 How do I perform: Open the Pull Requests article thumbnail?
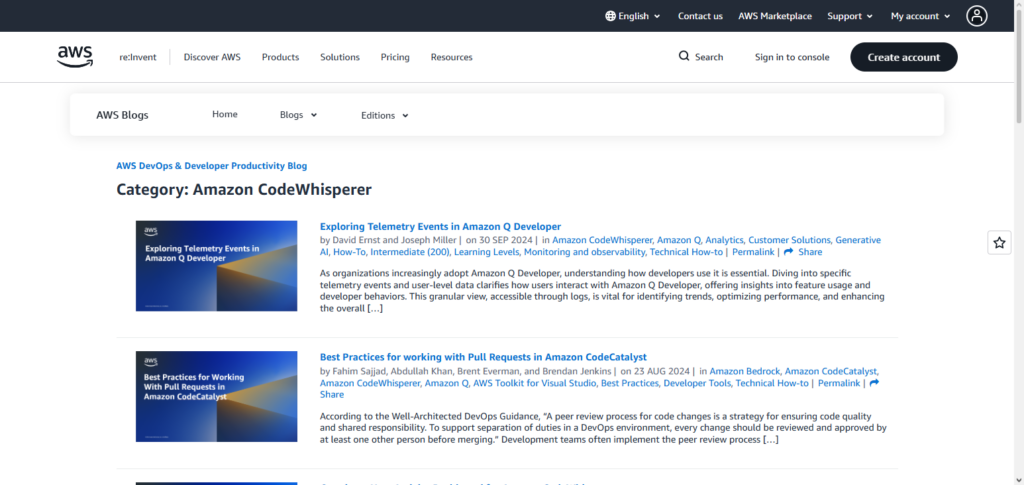(216, 397)
